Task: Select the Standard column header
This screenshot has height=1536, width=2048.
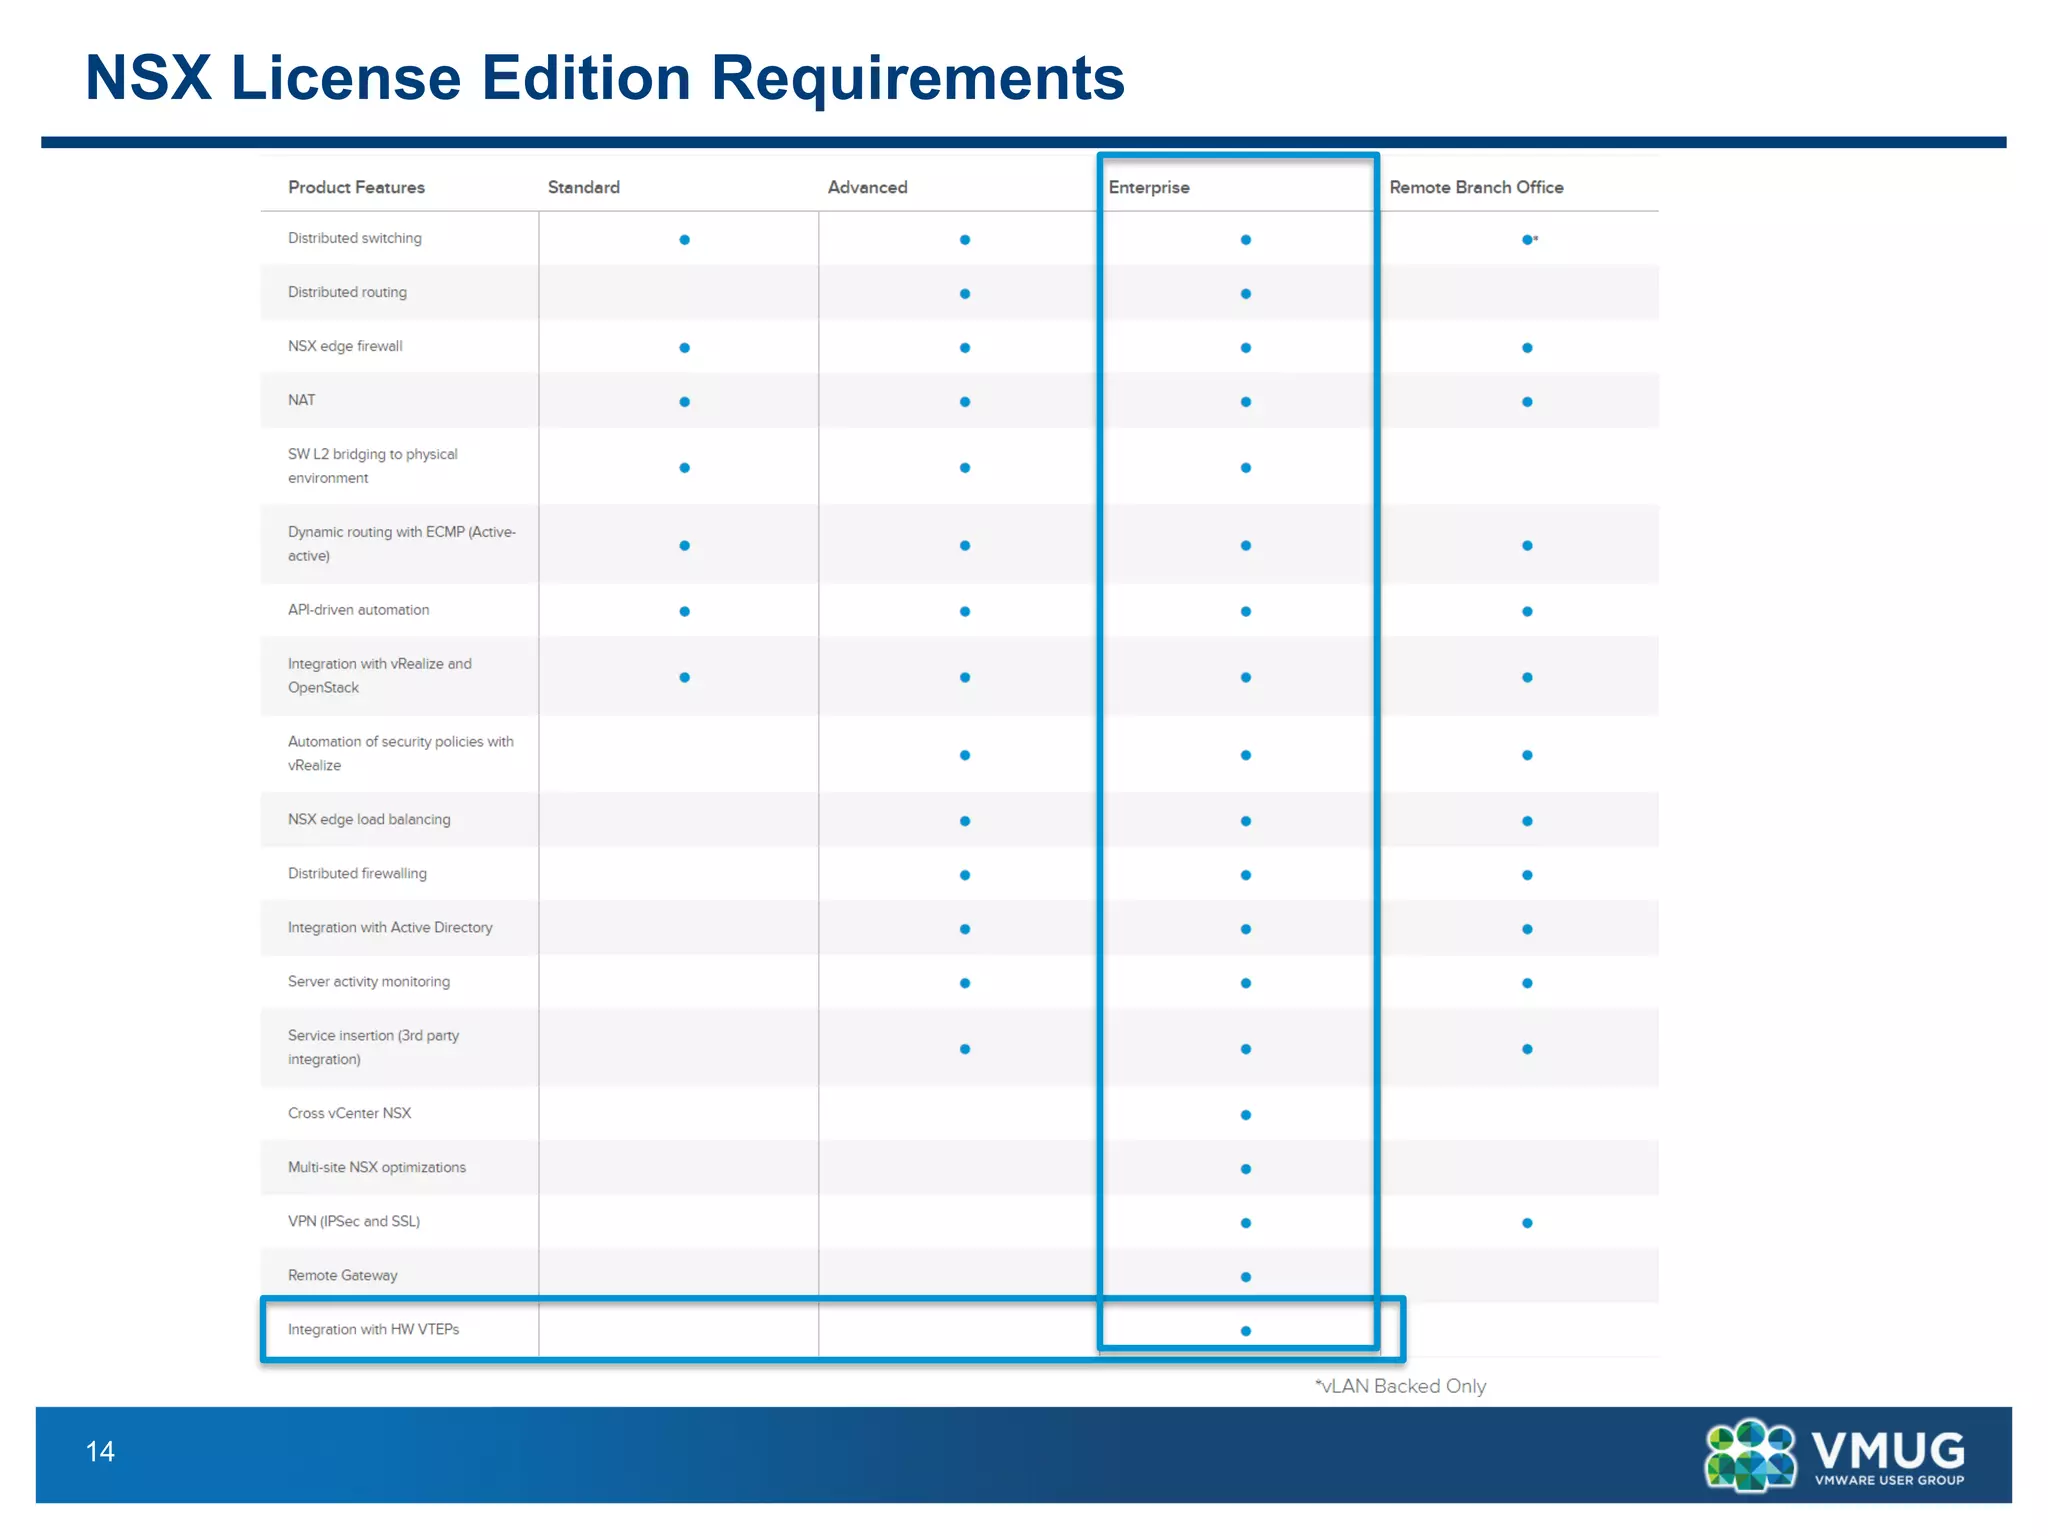Action: 584,187
